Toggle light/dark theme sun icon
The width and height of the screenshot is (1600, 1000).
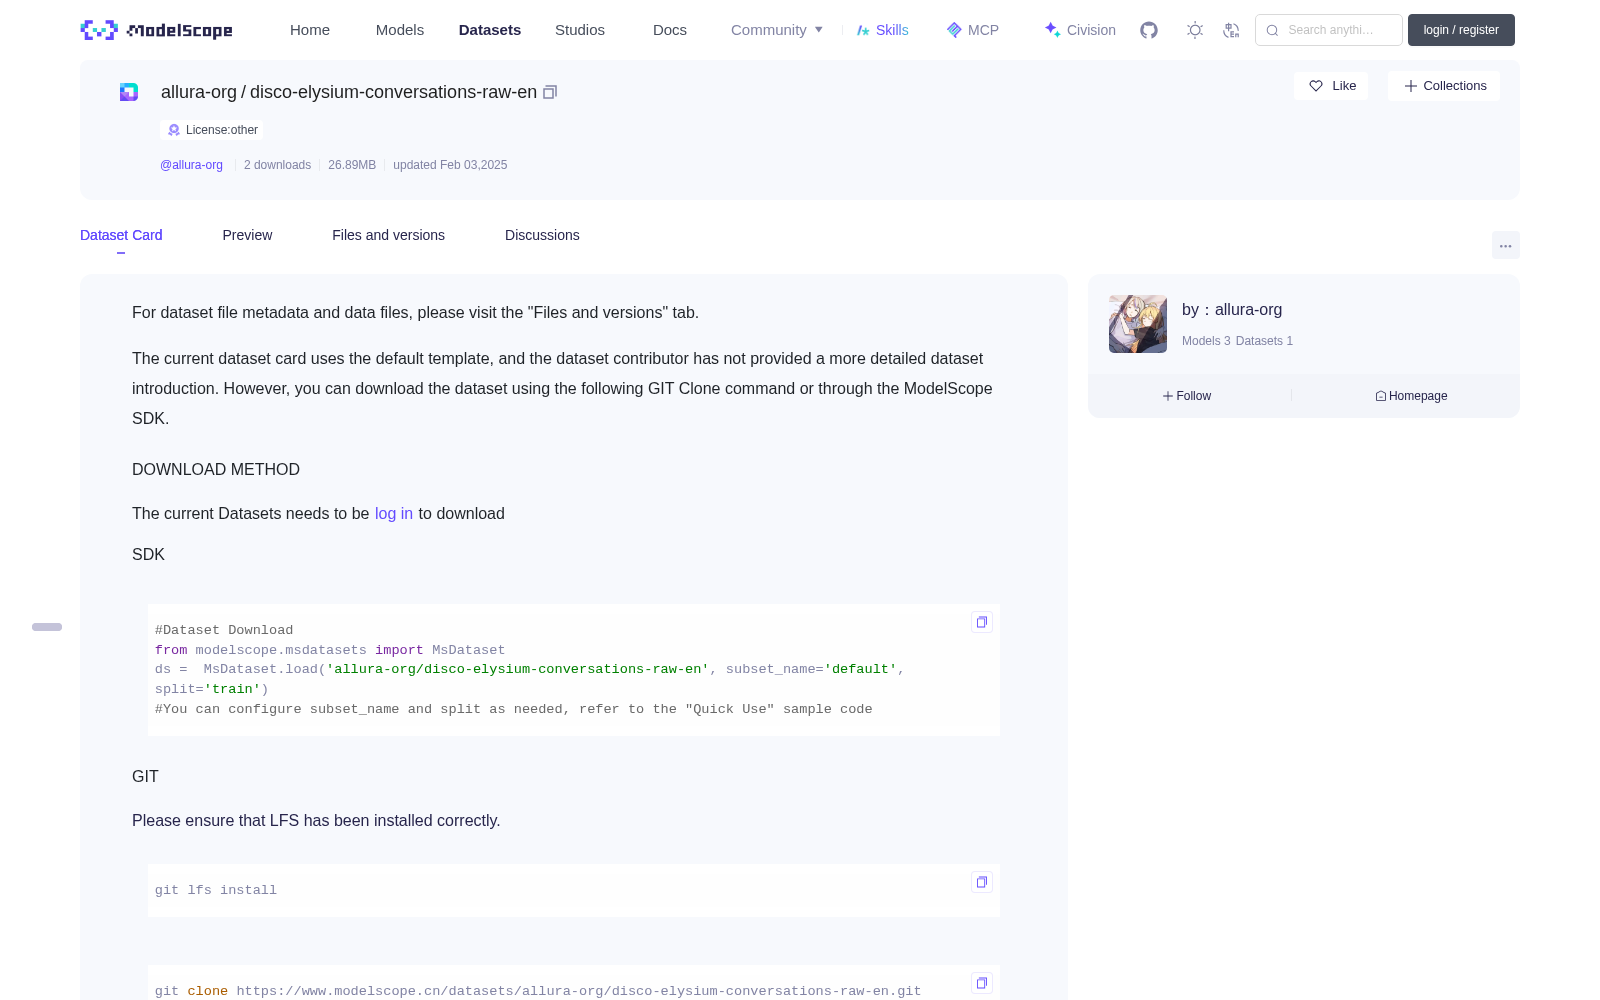(x=1195, y=30)
